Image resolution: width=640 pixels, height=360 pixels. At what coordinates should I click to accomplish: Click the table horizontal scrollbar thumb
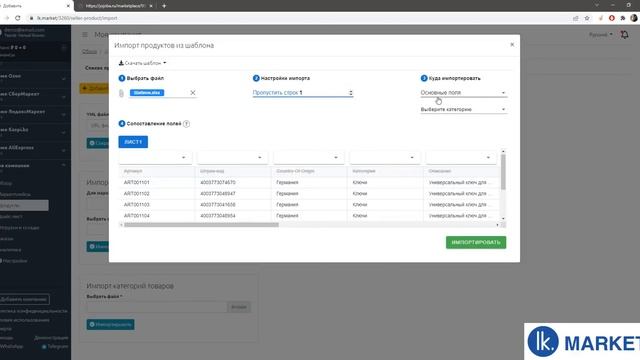pyautogui.click(x=201, y=225)
